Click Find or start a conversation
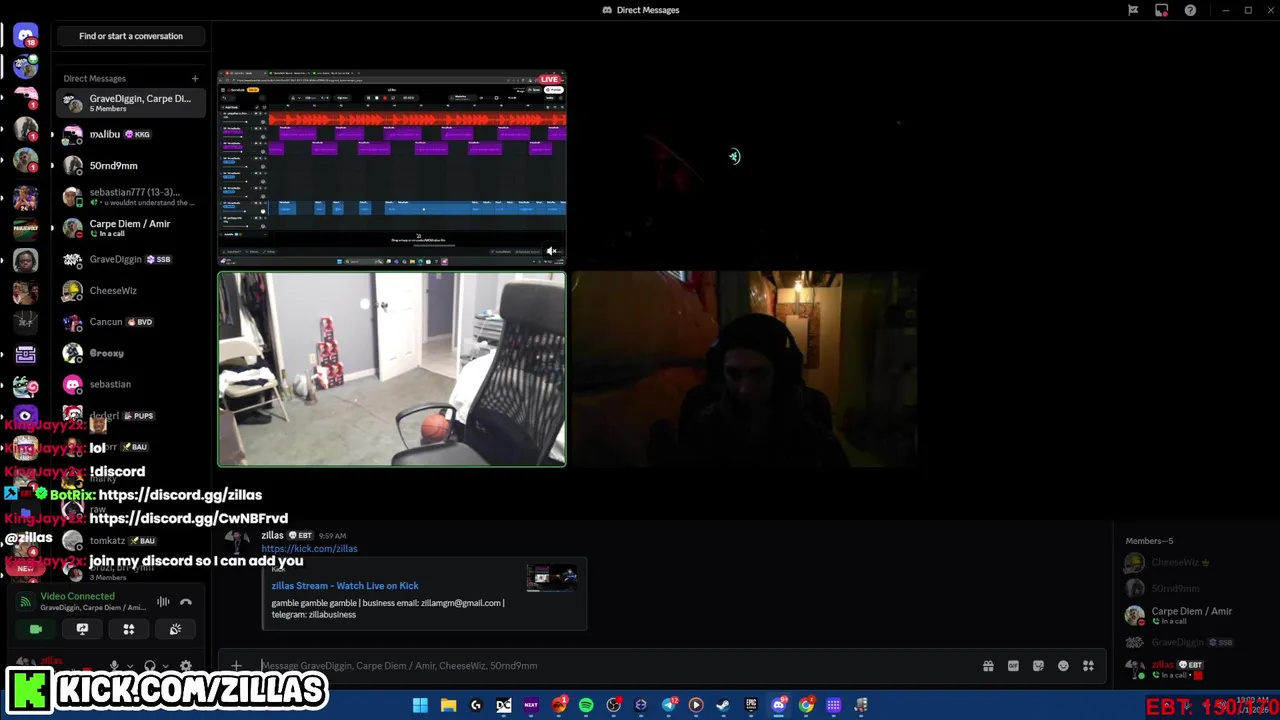Screen dimensions: 1280x720 point(131,36)
